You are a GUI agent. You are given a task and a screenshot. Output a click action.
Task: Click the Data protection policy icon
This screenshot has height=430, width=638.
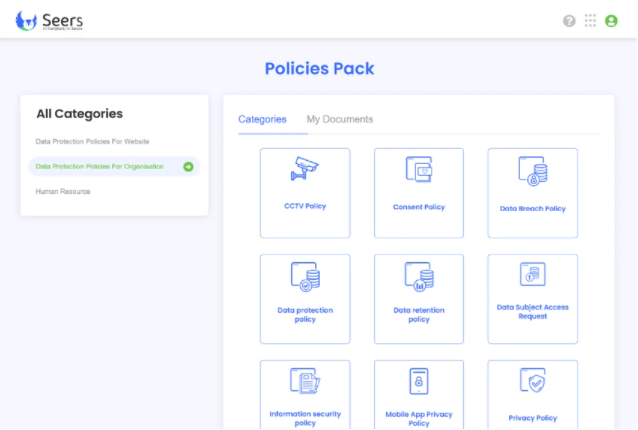coord(305,277)
